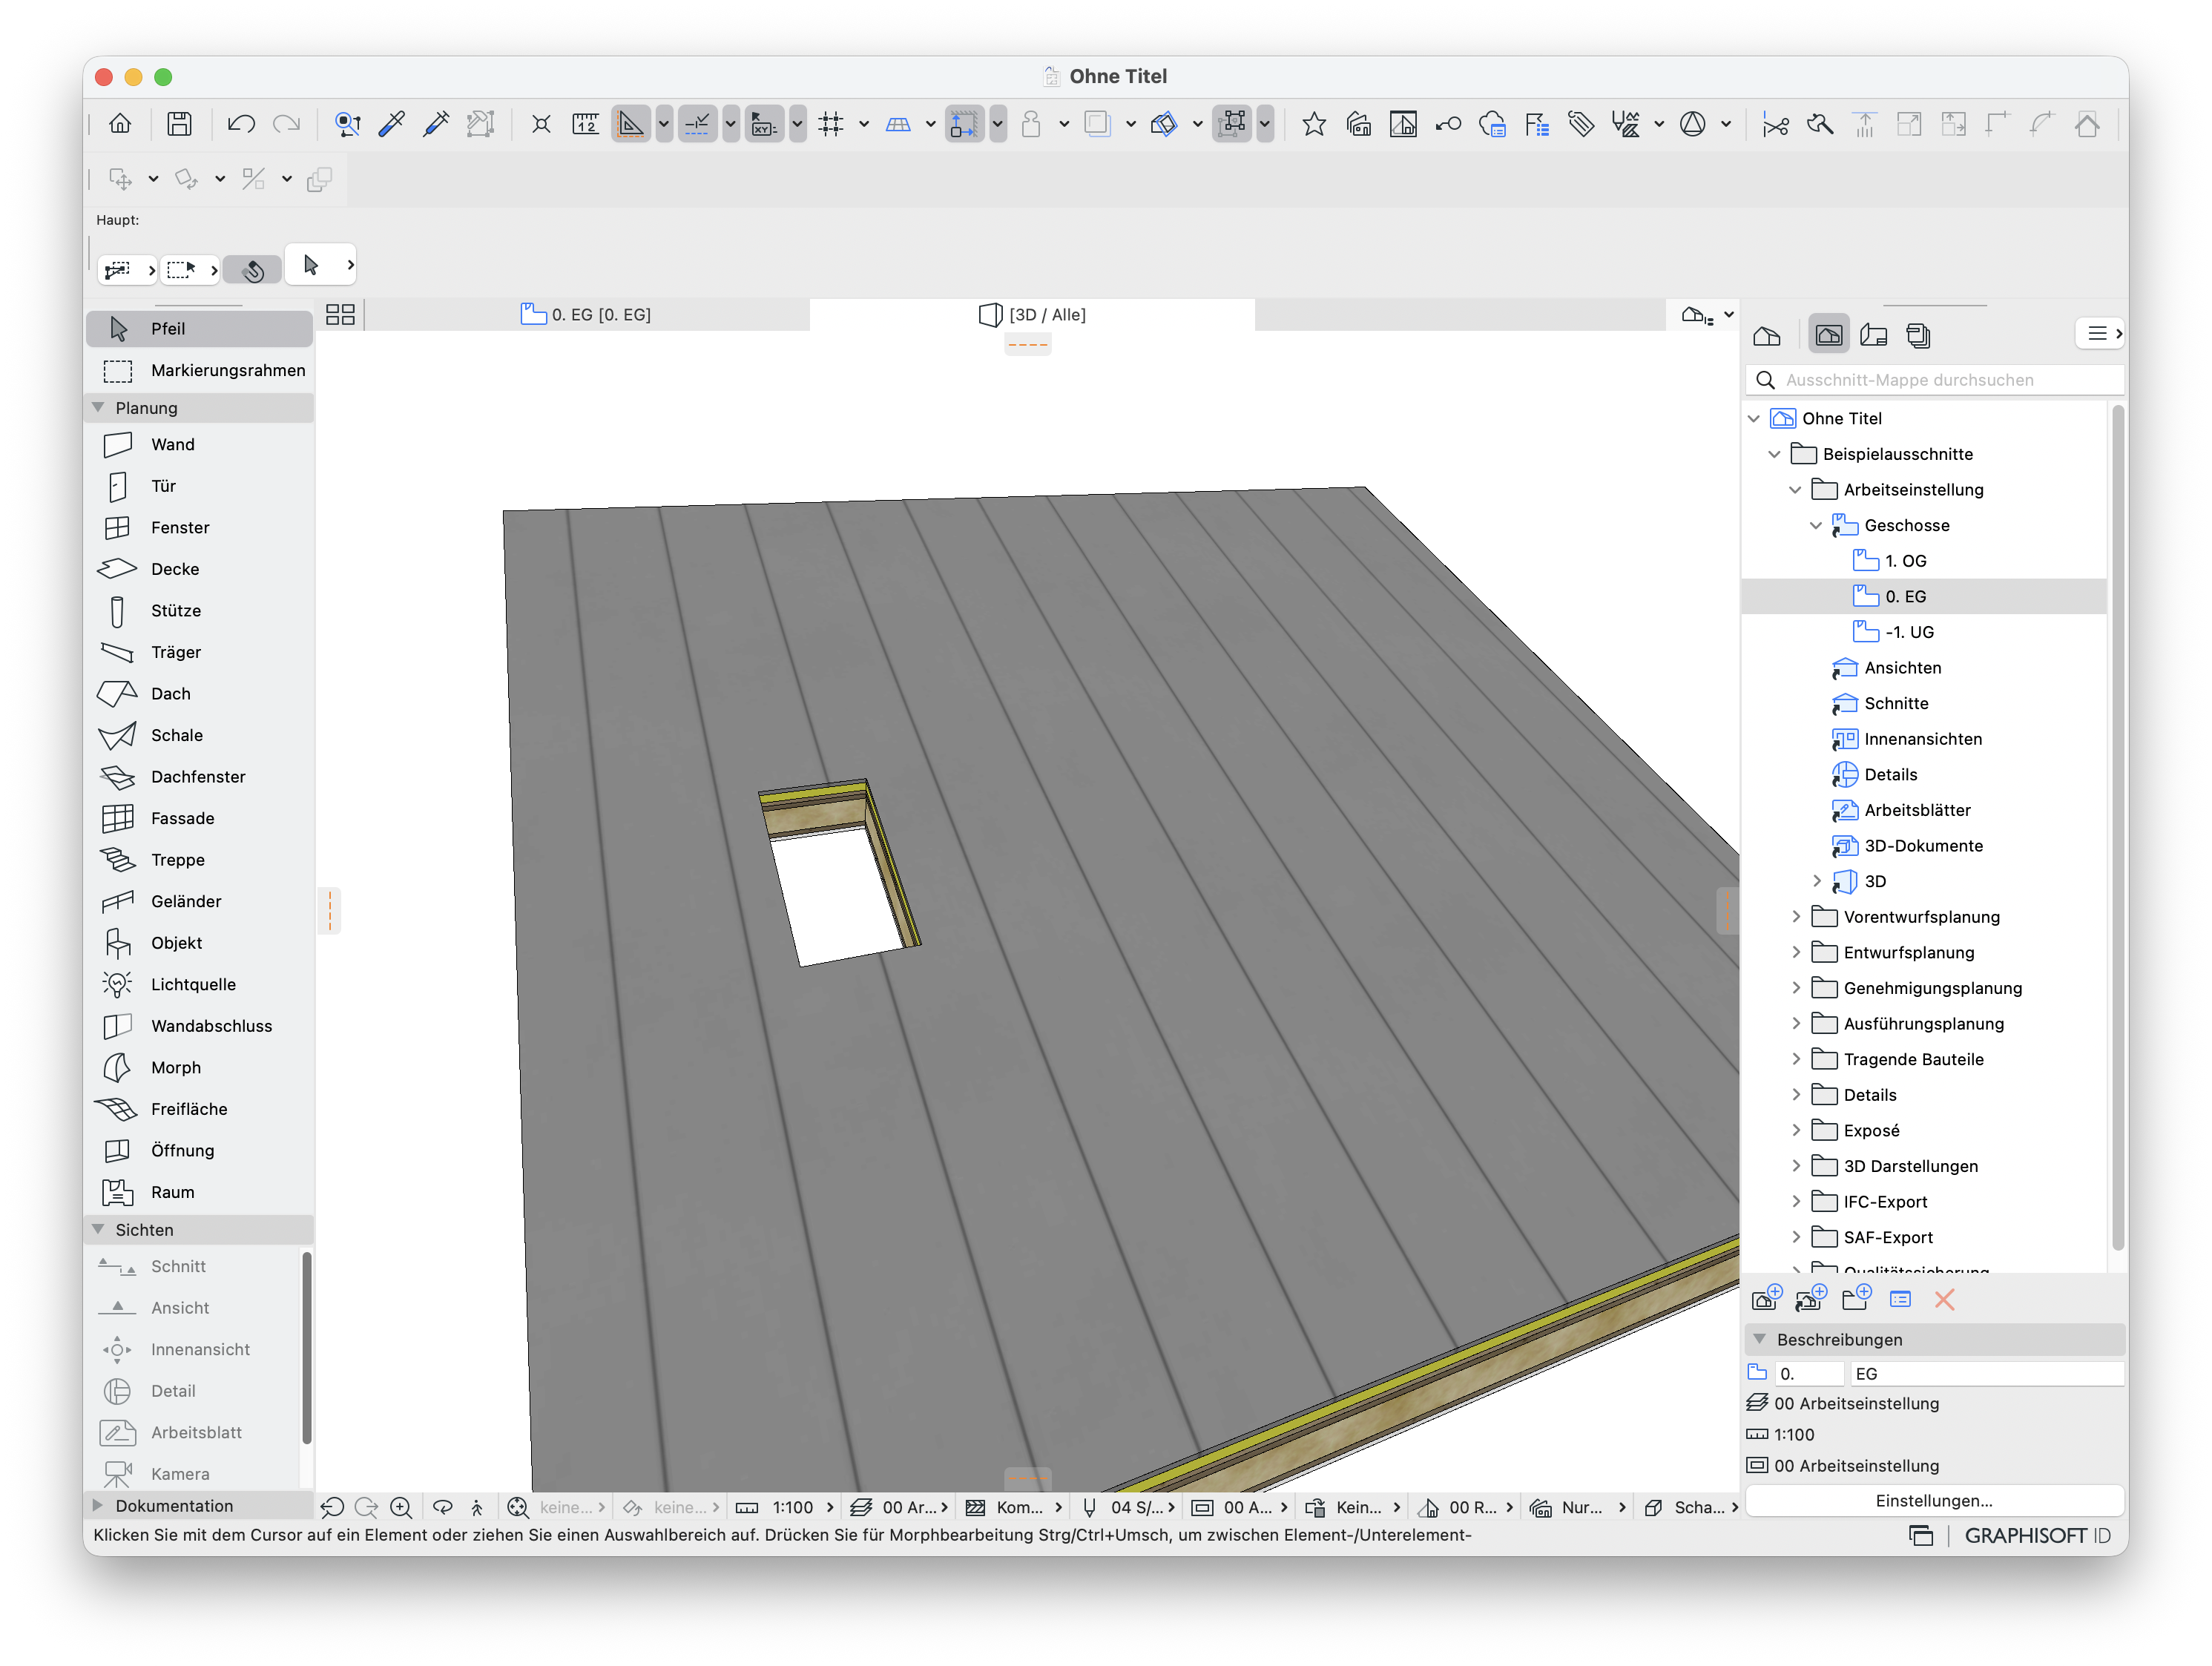Screen dimensions: 2212x1666
Task: Select the Lichtquelle tool
Action: (x=199, y=984)
